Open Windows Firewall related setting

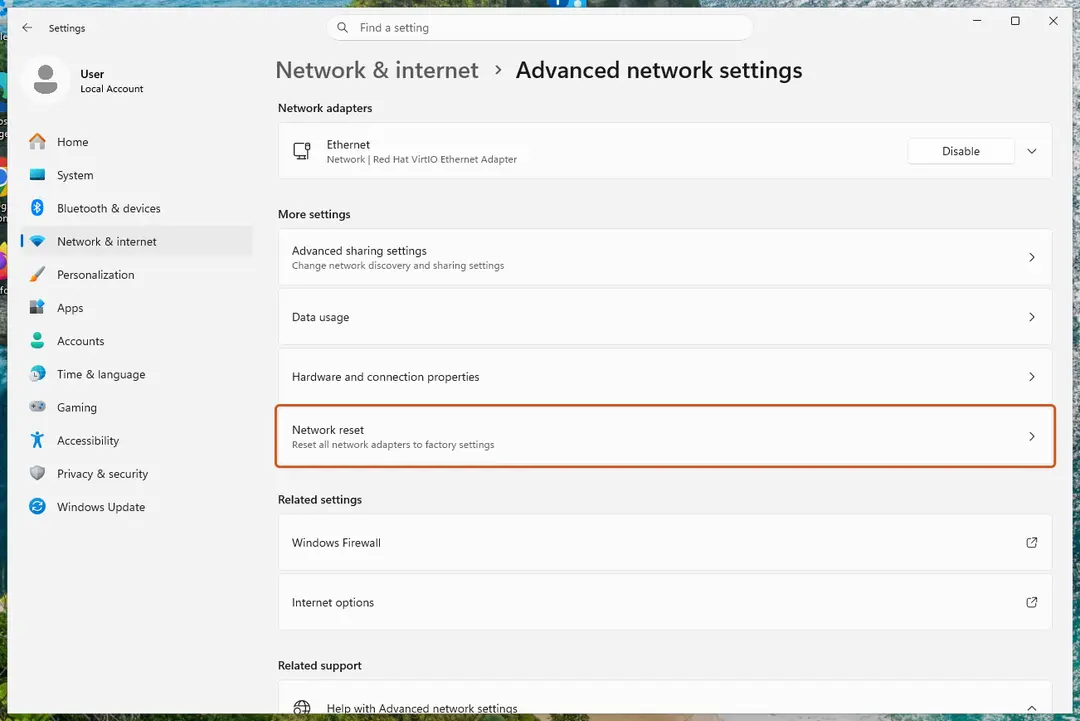coord(665,543)
